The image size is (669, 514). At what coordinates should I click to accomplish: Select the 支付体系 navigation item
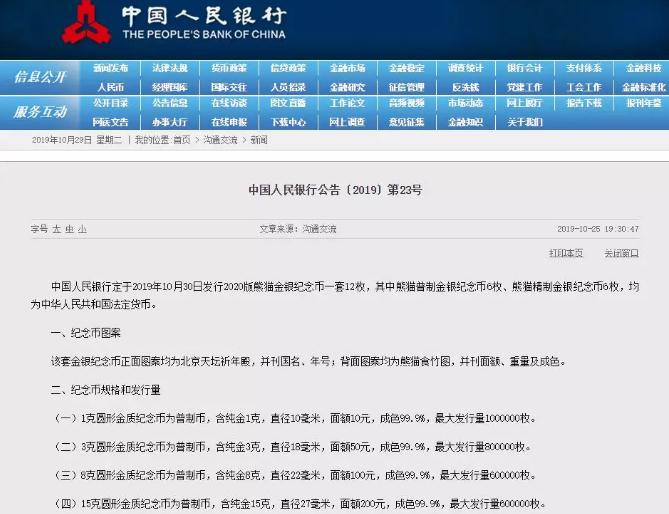[x=583, y=68]
